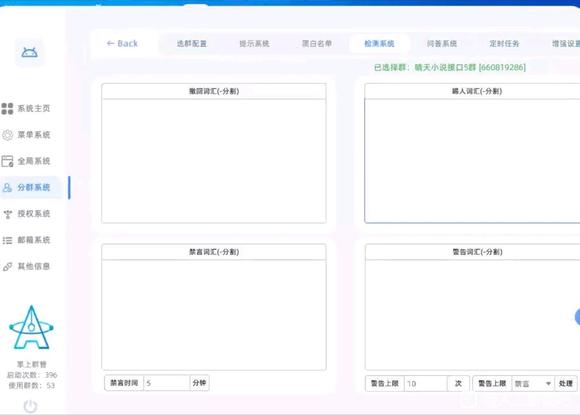Image resolution: width=580 pixels, height=415 pixels.
Task: Click the 启动次数 396 text
Action: (32, 375)
